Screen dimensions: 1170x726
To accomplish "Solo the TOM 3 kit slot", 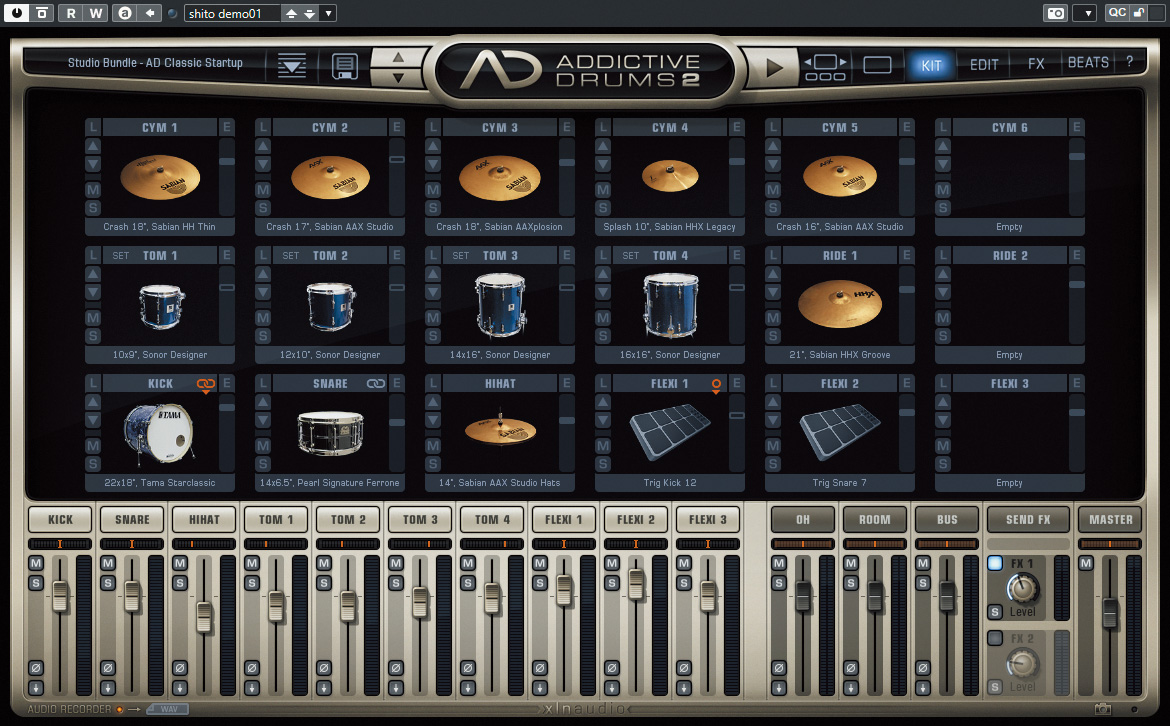I will pos(433,336).
